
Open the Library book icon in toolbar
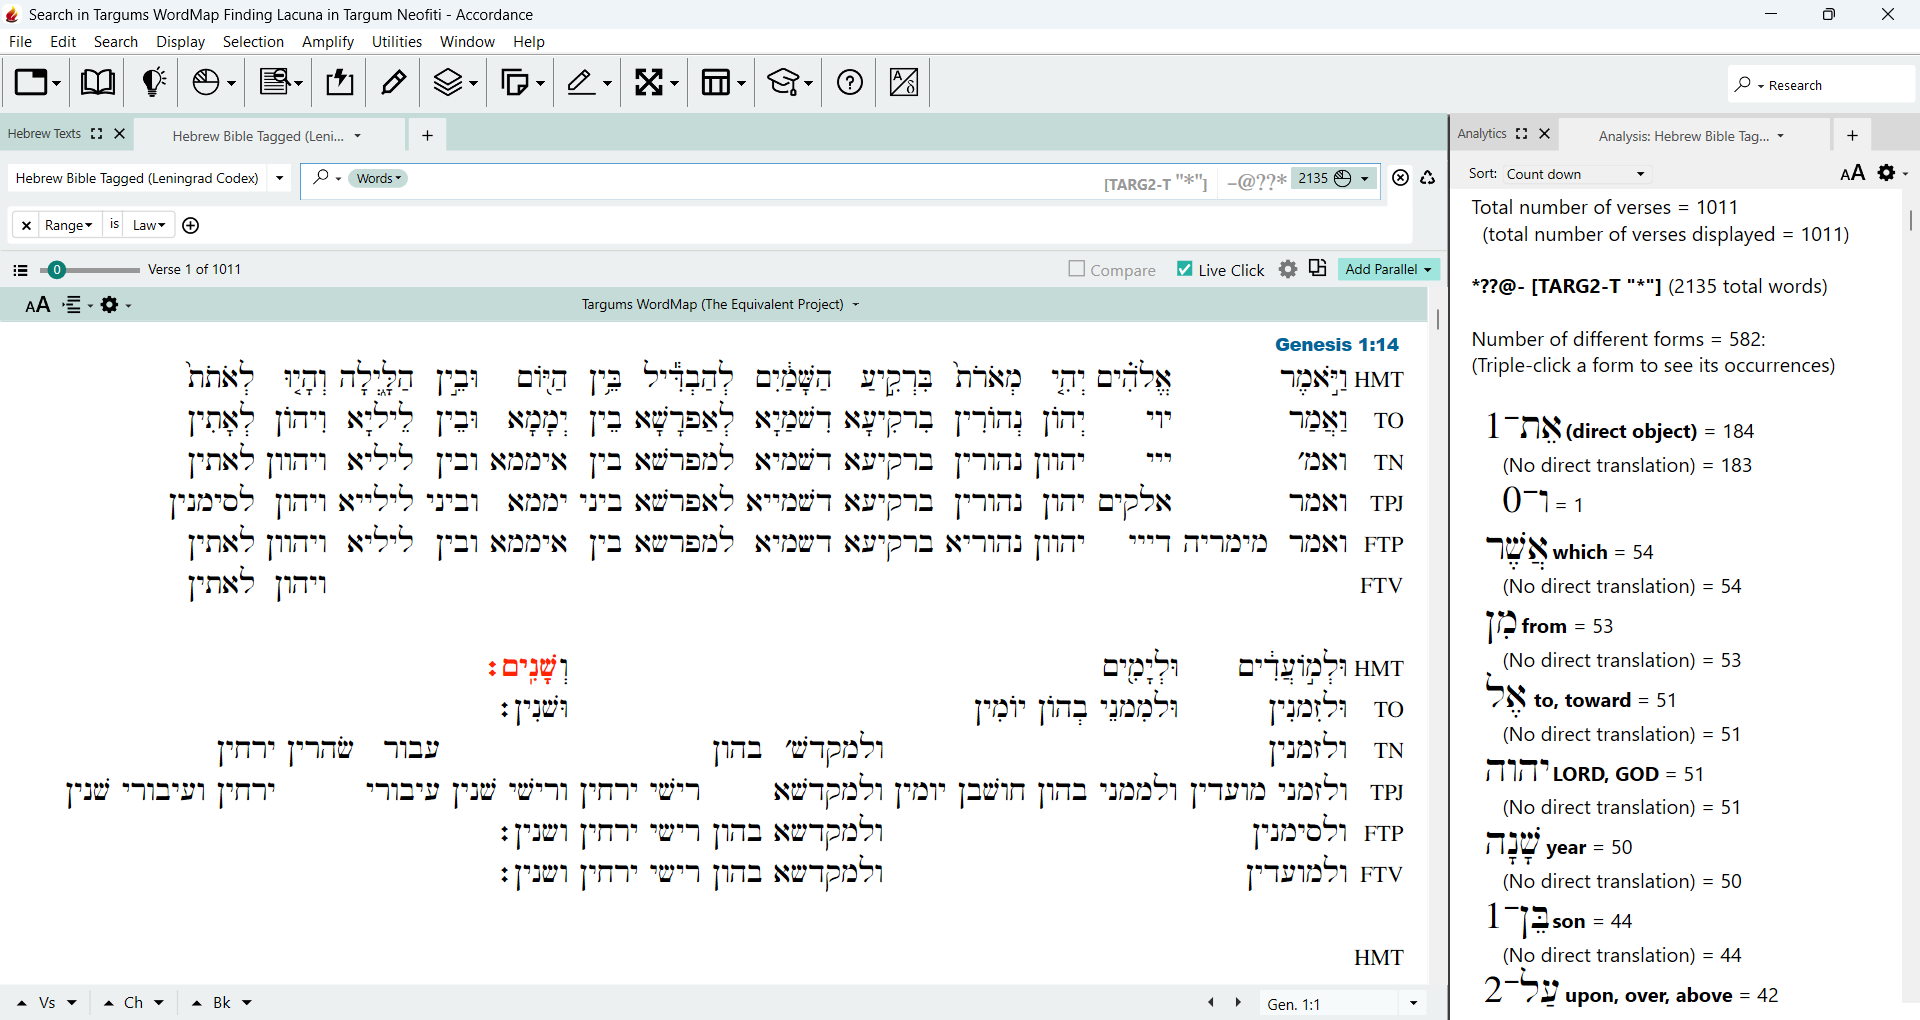point(97,82)
